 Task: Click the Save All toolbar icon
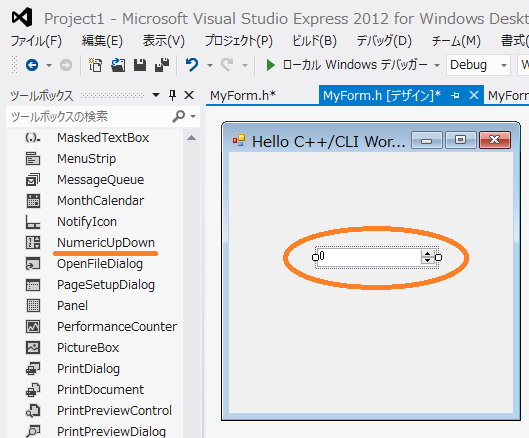pos(162,65)
